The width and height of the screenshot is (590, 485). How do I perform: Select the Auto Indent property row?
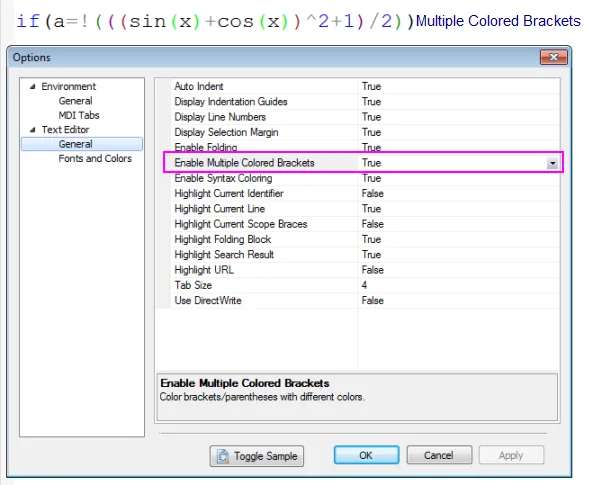click(x=357, y=87)
